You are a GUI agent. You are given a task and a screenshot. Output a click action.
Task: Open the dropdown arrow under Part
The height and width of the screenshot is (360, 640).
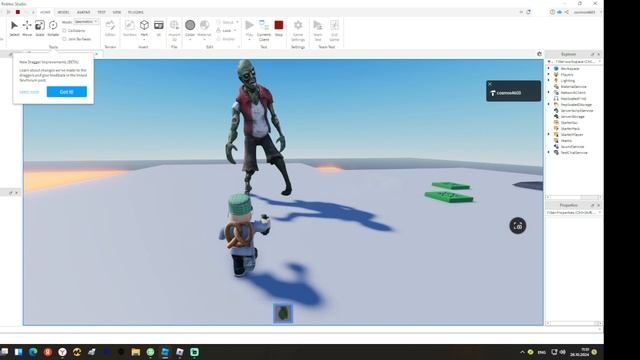(x=144, y=40)
